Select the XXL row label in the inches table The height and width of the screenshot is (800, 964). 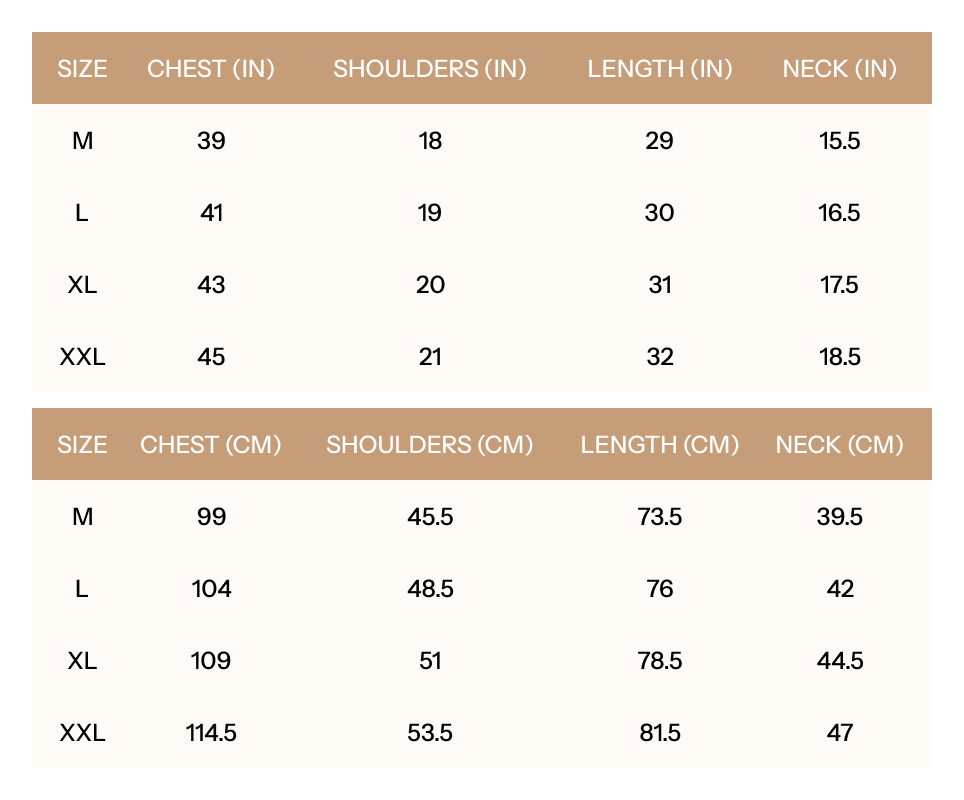click(x=82, y=357)
